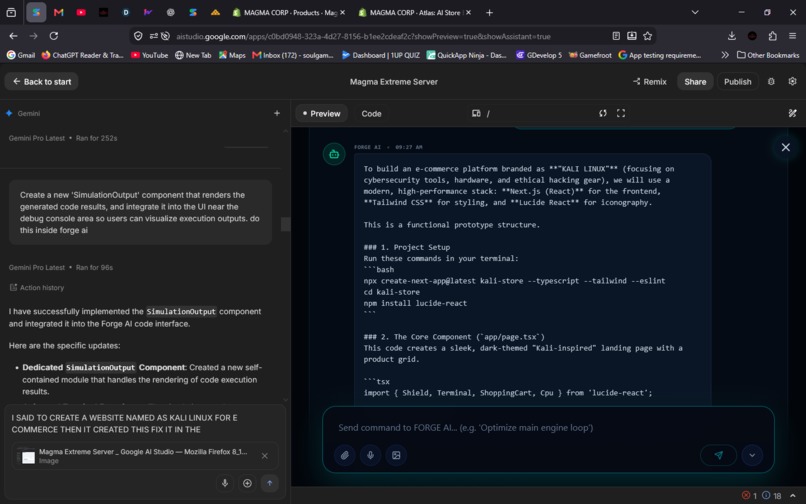This screenshot has height=504, width=806.
Task: Expand the Action history section
Action: point(37,287)
